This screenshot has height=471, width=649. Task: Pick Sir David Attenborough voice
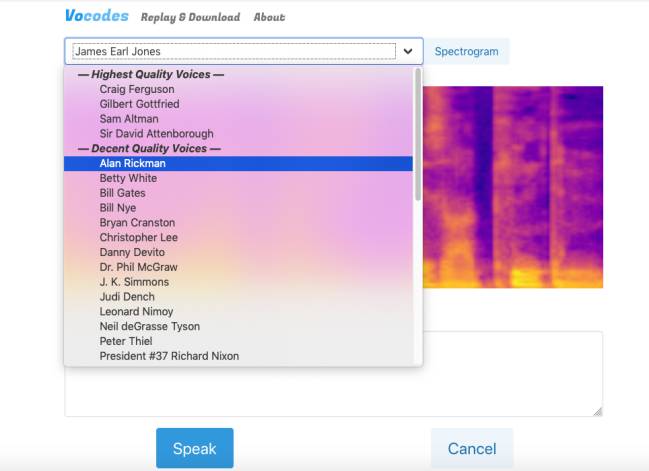pyautogui.click(x=156, y=134)
